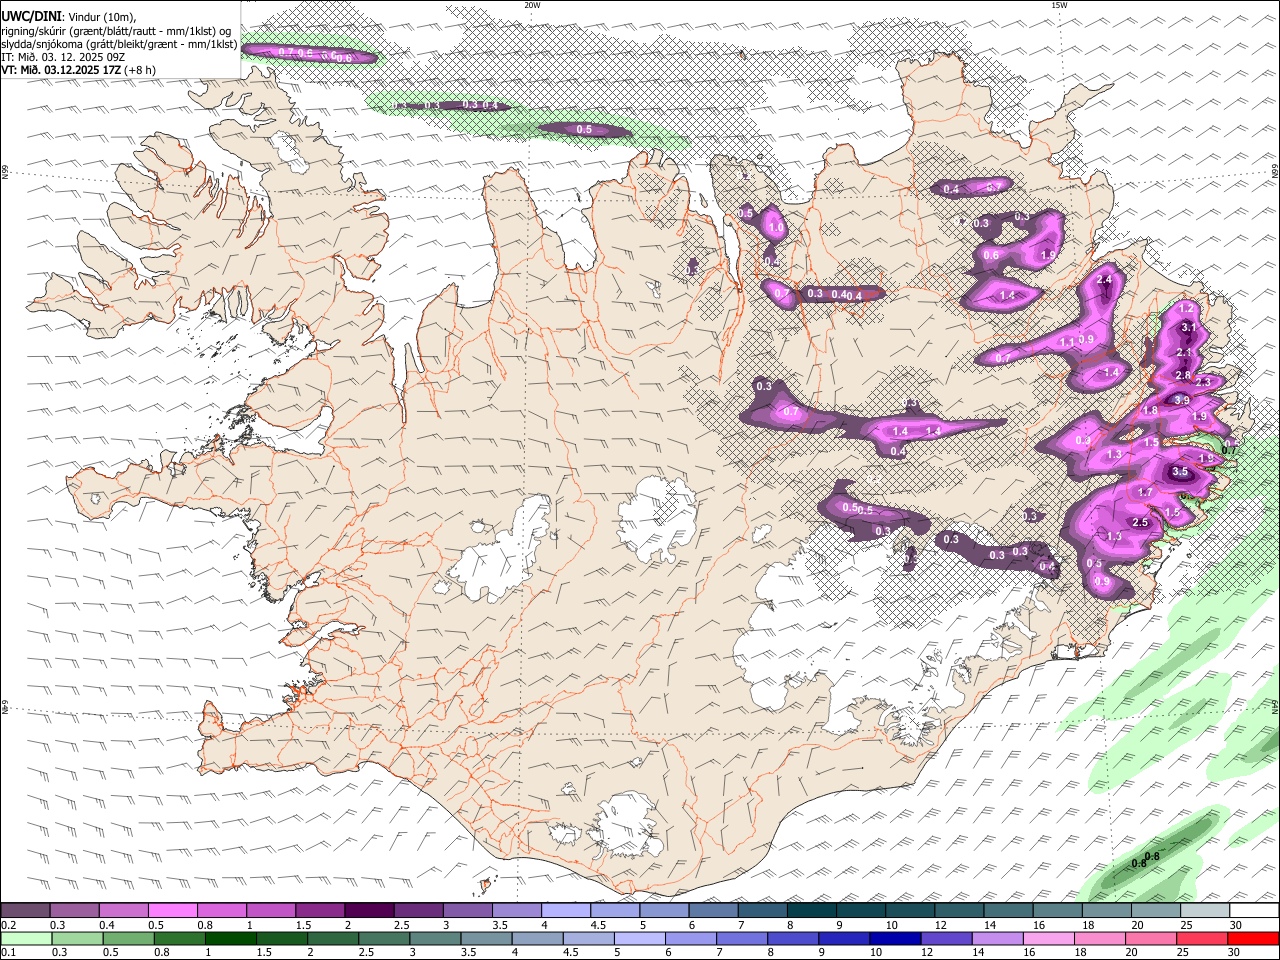Click the 2.5 precipitation value on map
This screenshot has width=1280, height=960.
click(x=1139, y=522)
